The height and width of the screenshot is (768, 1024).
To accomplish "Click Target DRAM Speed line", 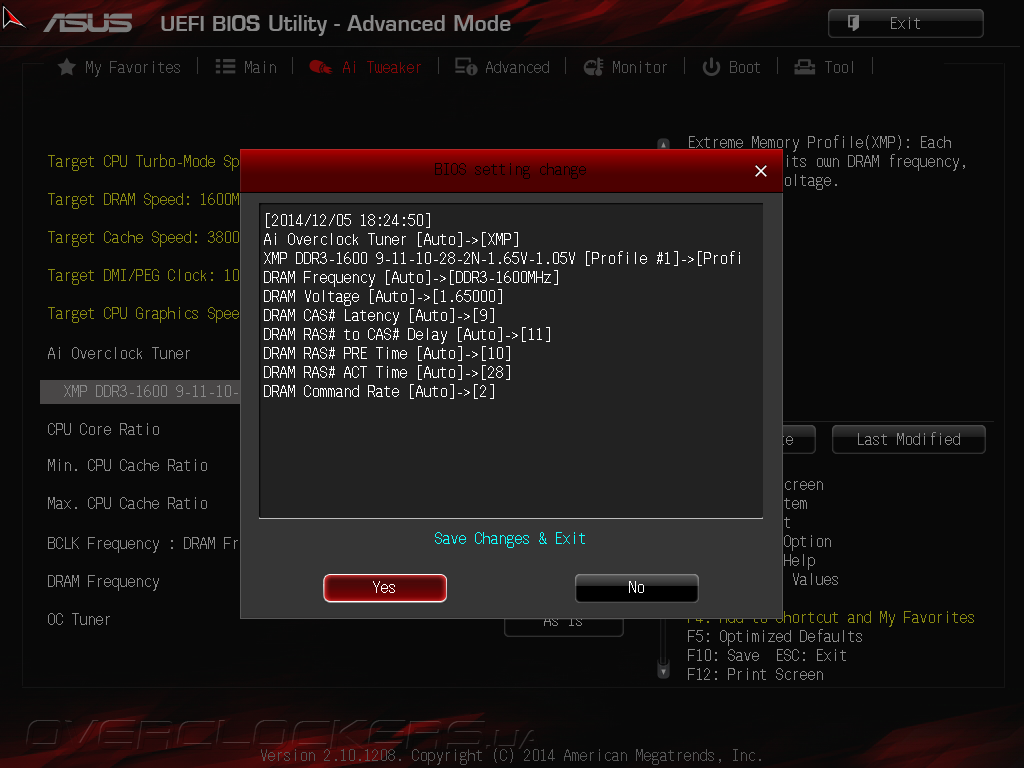I will 144,199.
